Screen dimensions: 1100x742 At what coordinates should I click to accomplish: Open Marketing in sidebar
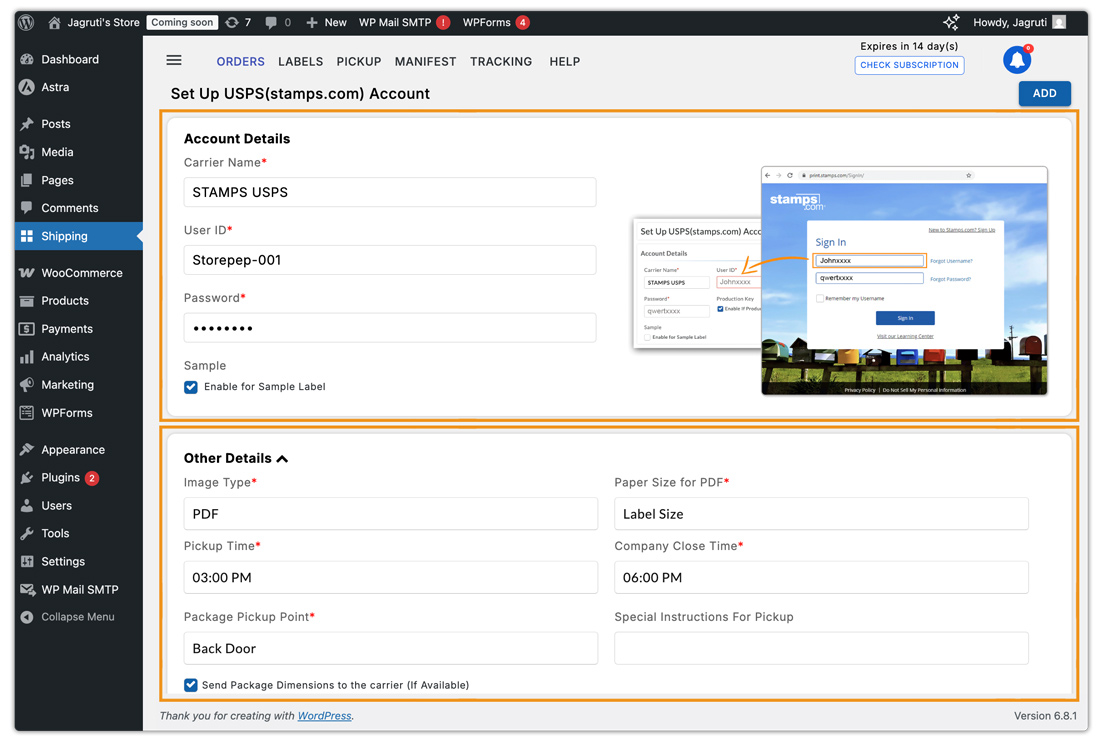79,385
